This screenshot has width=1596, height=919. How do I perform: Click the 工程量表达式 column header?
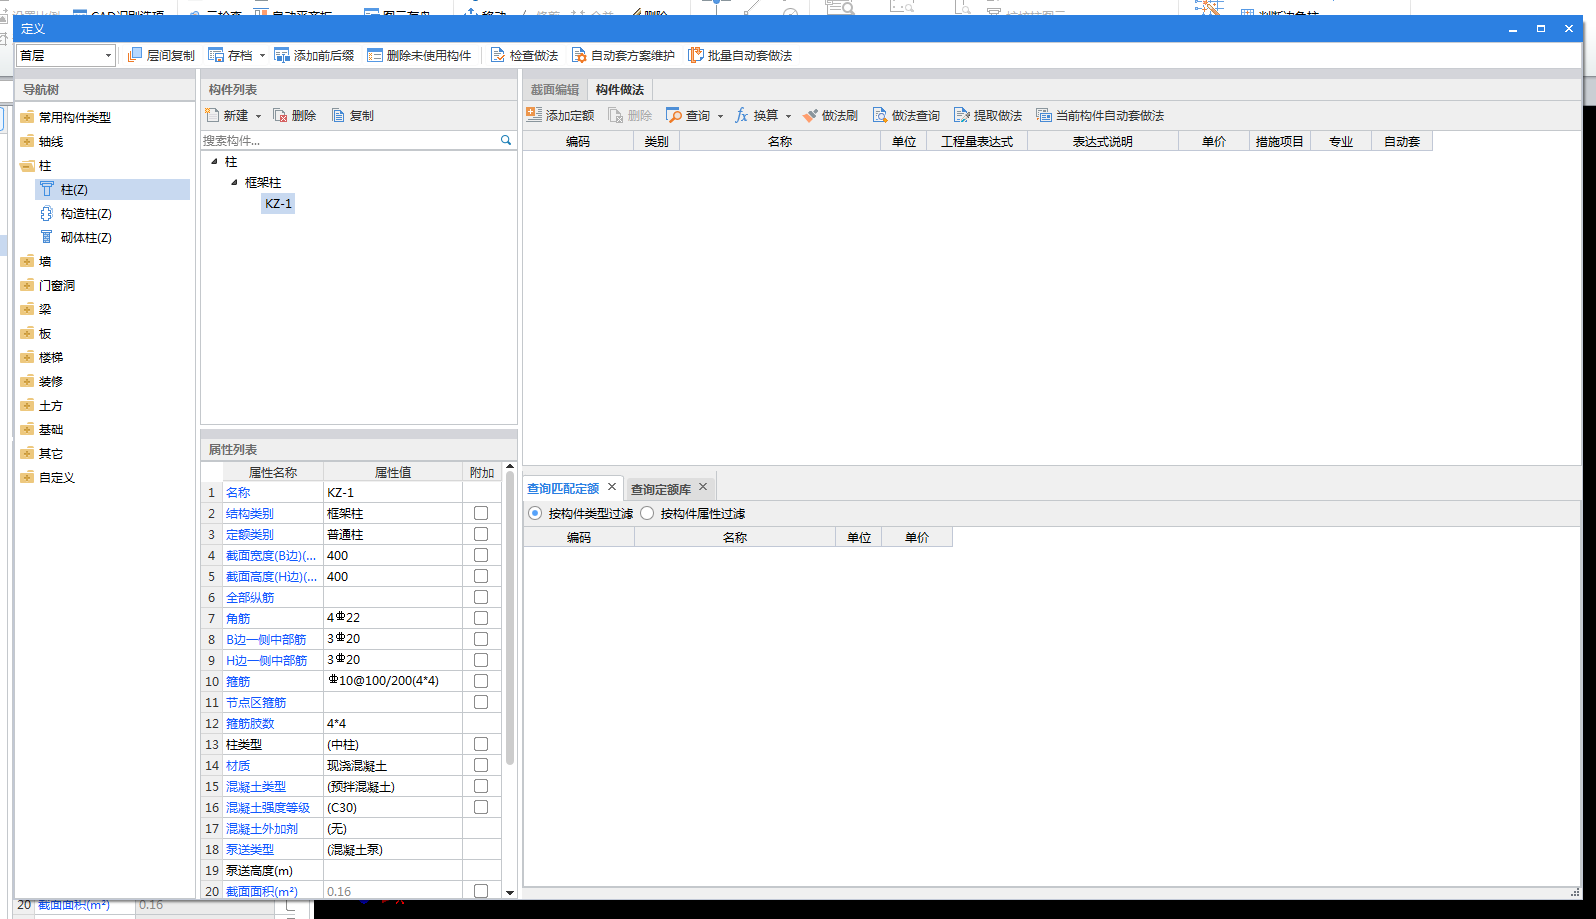pos(977,141)
